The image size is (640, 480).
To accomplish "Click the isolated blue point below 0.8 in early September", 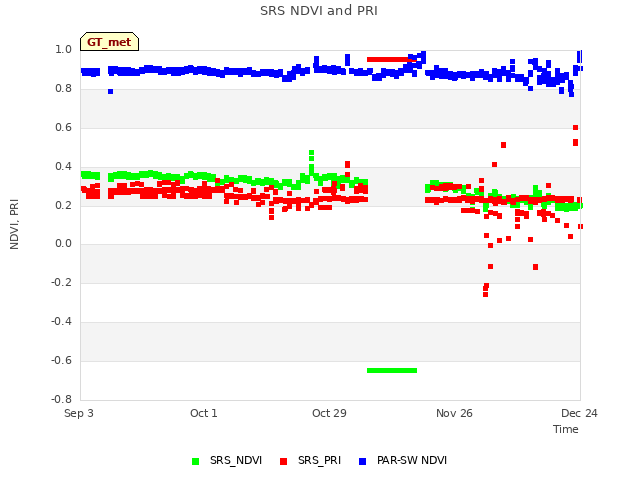I will [111, 91].
